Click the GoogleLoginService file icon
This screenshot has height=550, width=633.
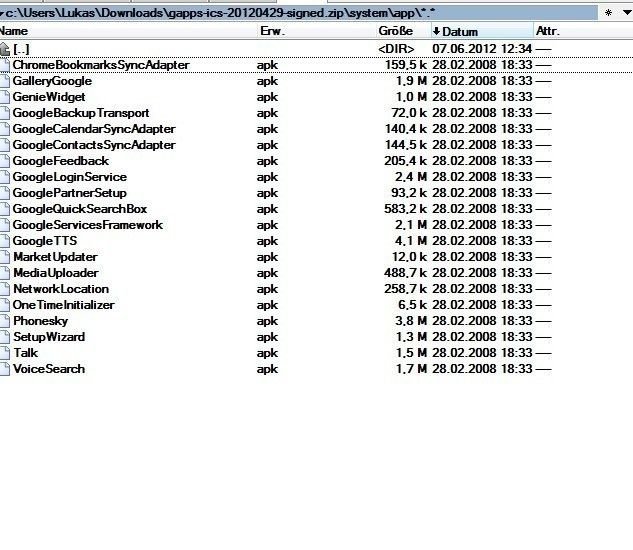tap(4, 177)
